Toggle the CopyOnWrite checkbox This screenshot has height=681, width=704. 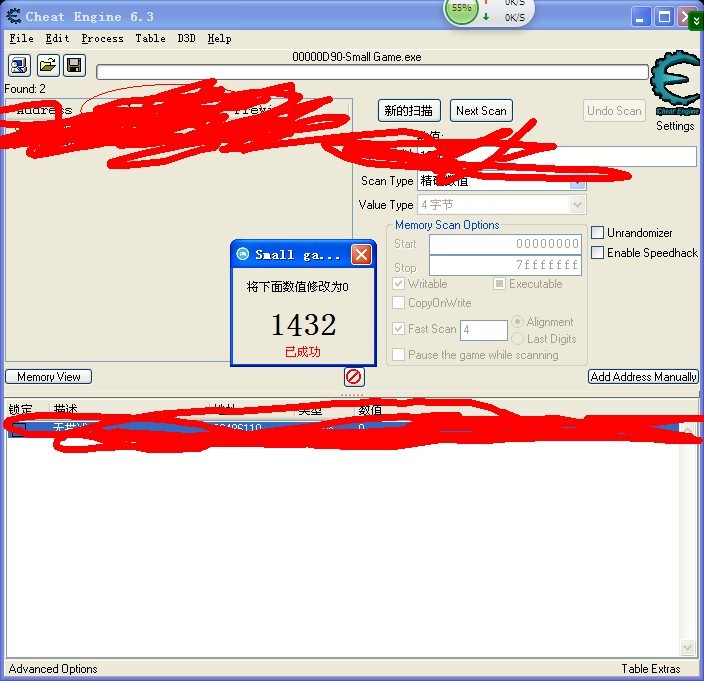pyautogui.click(x=398, y=303)
